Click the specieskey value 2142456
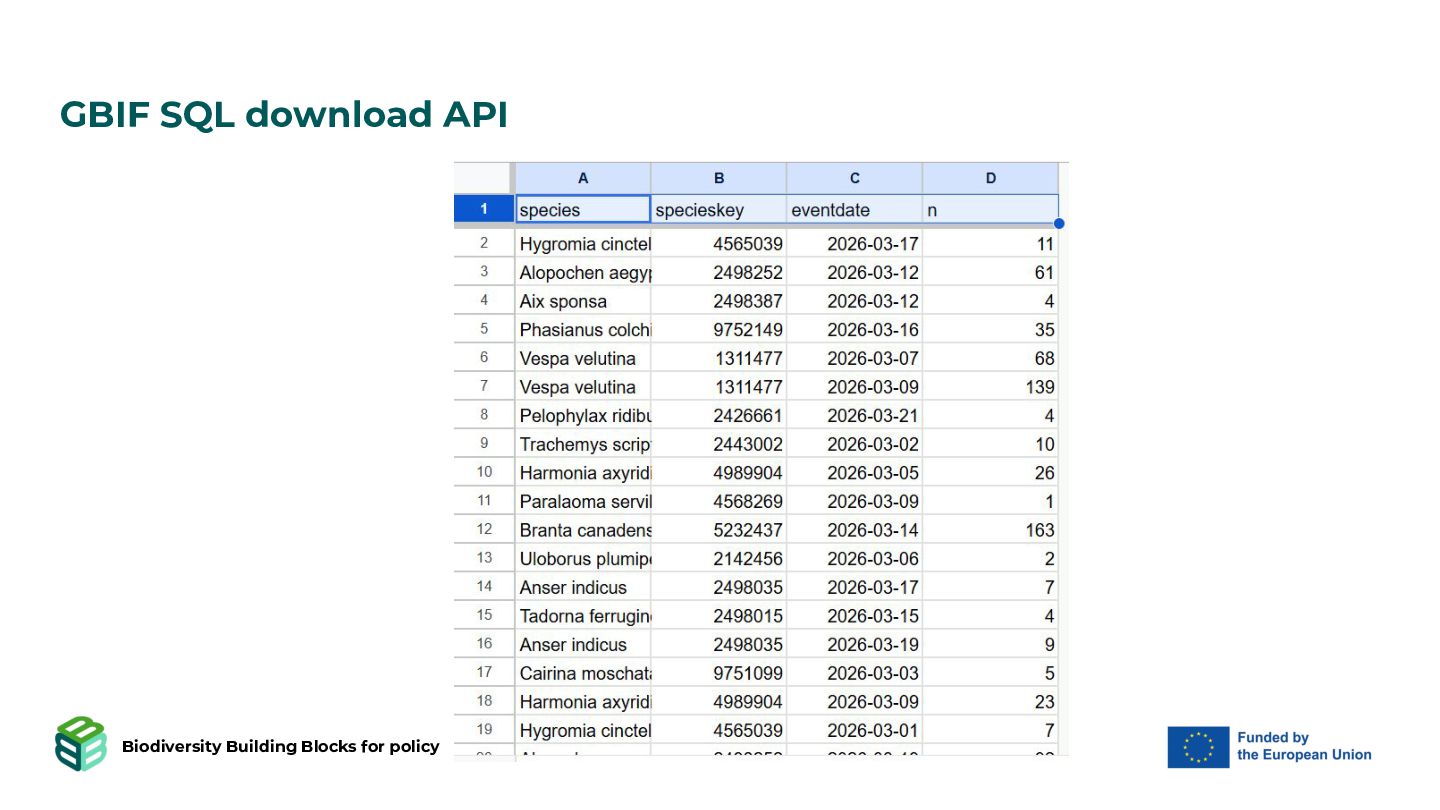The image size is (1440, 810). click(x=719, y=558)
